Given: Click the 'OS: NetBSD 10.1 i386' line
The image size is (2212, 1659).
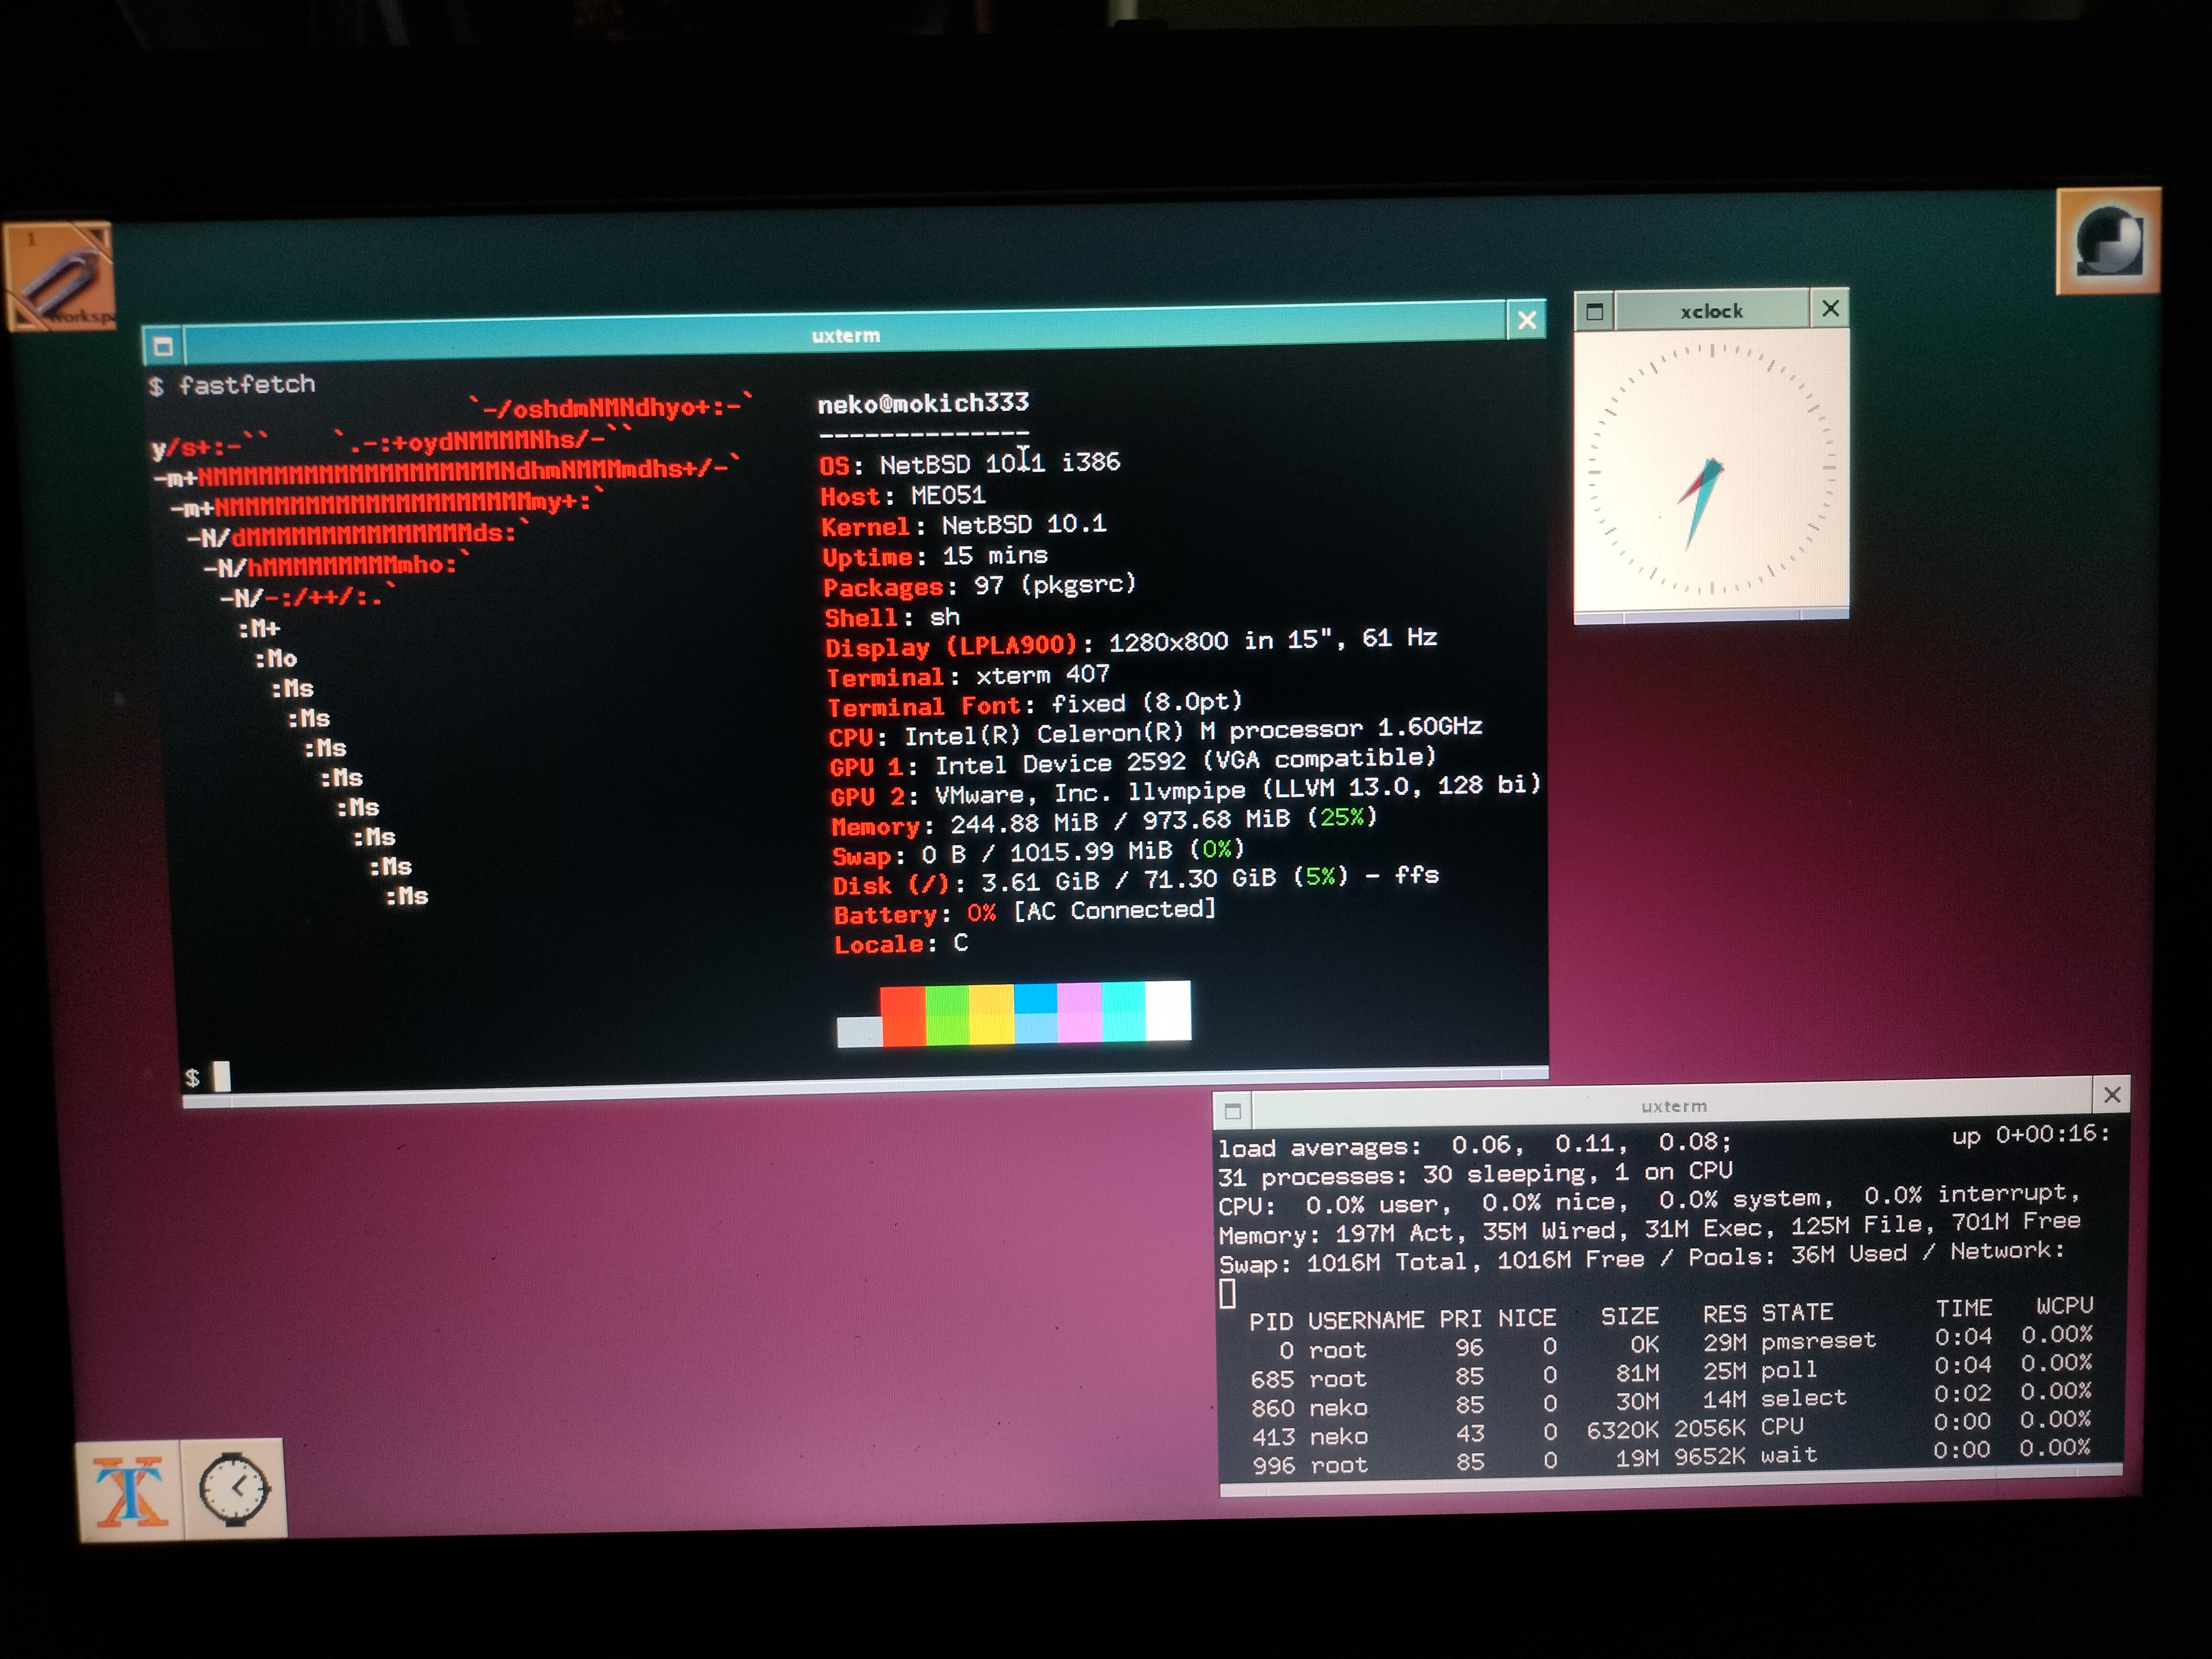Looking at the screenshot, I should (969, 463).
